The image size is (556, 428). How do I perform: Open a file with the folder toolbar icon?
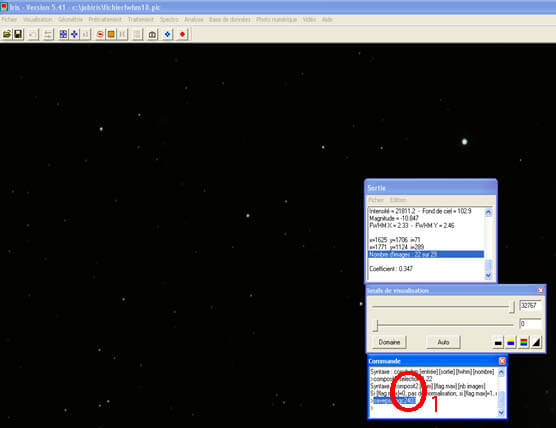pyautogui.click(x=7, y=34)
